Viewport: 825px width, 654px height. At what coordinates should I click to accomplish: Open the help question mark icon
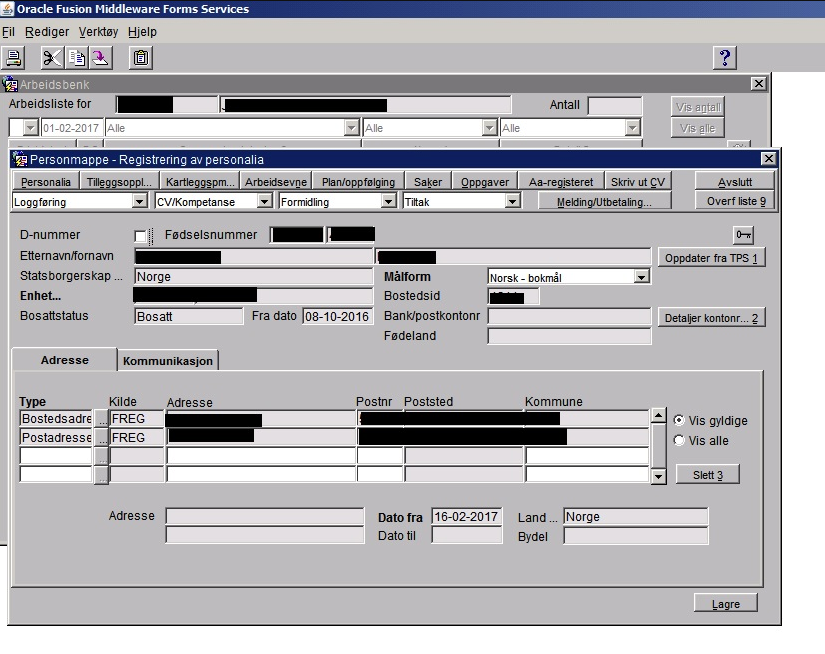click(x=725, y=58)
